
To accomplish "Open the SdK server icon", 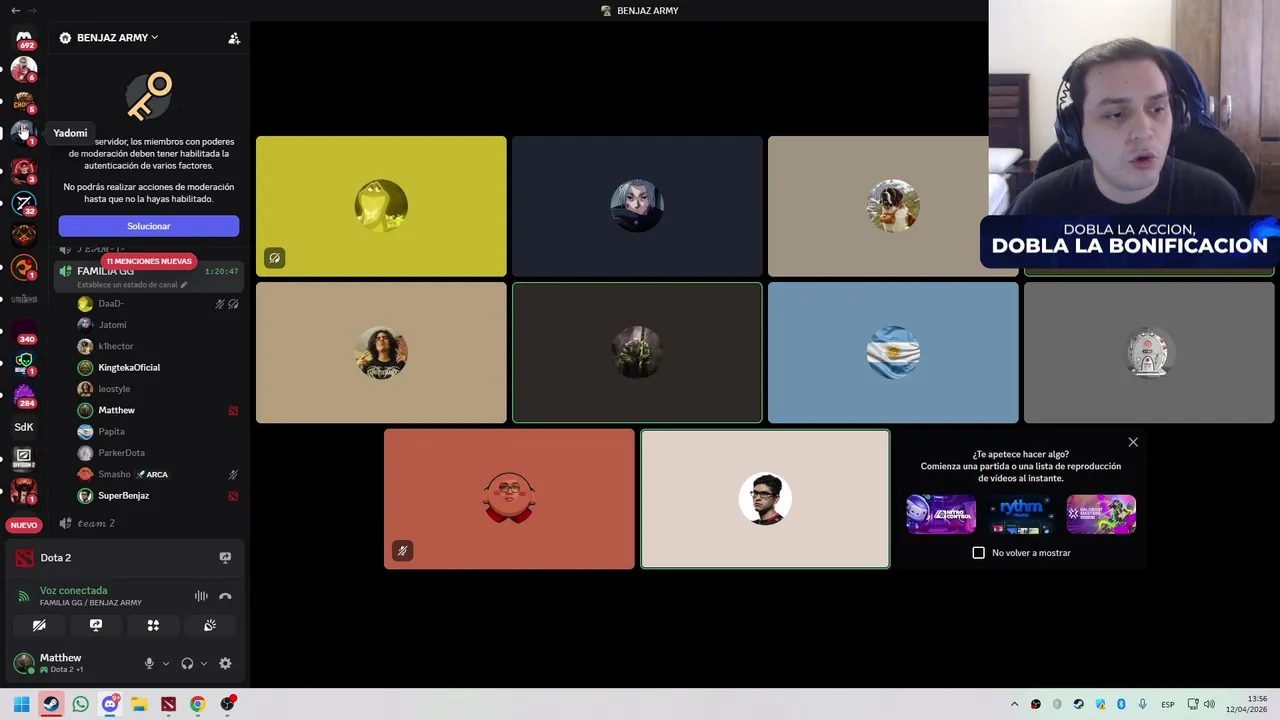I will tap(24, 427).
